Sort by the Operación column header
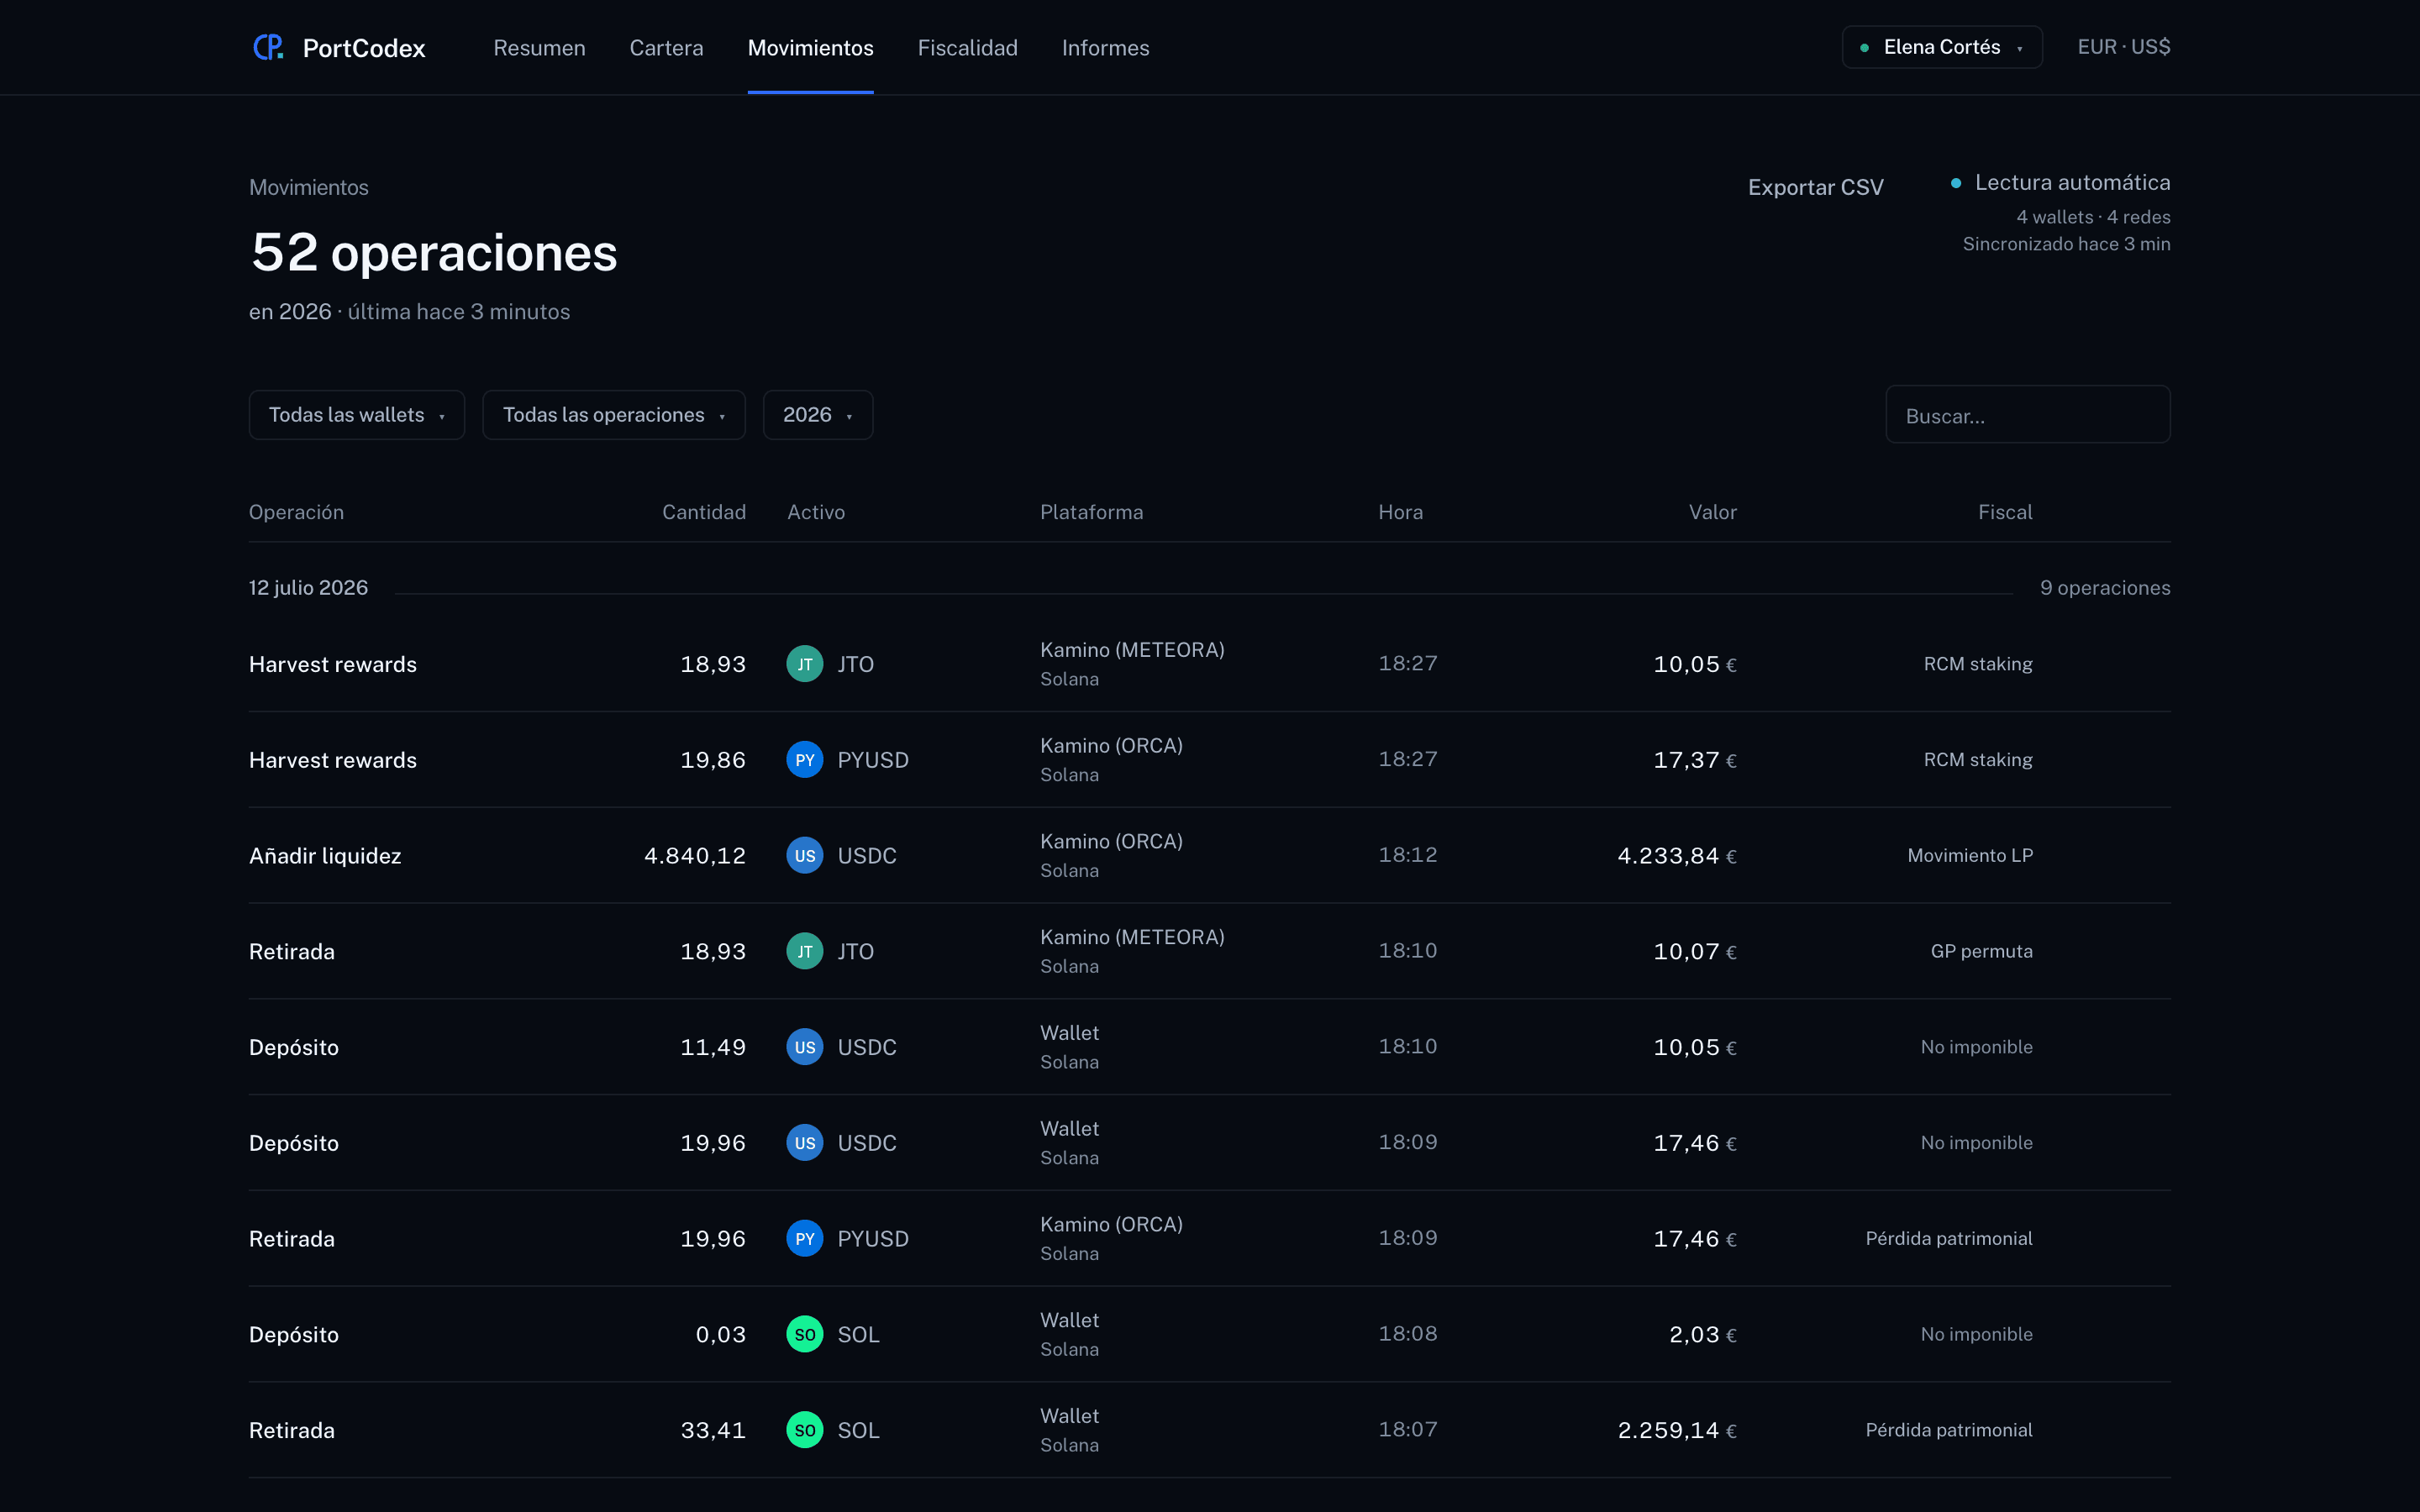 coord(296,512)
